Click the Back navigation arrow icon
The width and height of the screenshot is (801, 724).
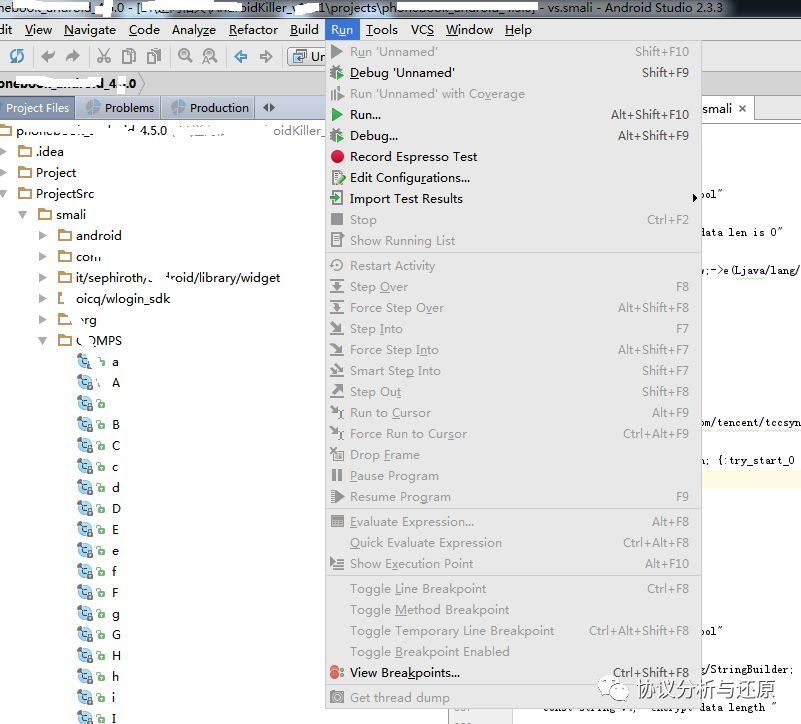pyautogui.click(x=241, y=56)
